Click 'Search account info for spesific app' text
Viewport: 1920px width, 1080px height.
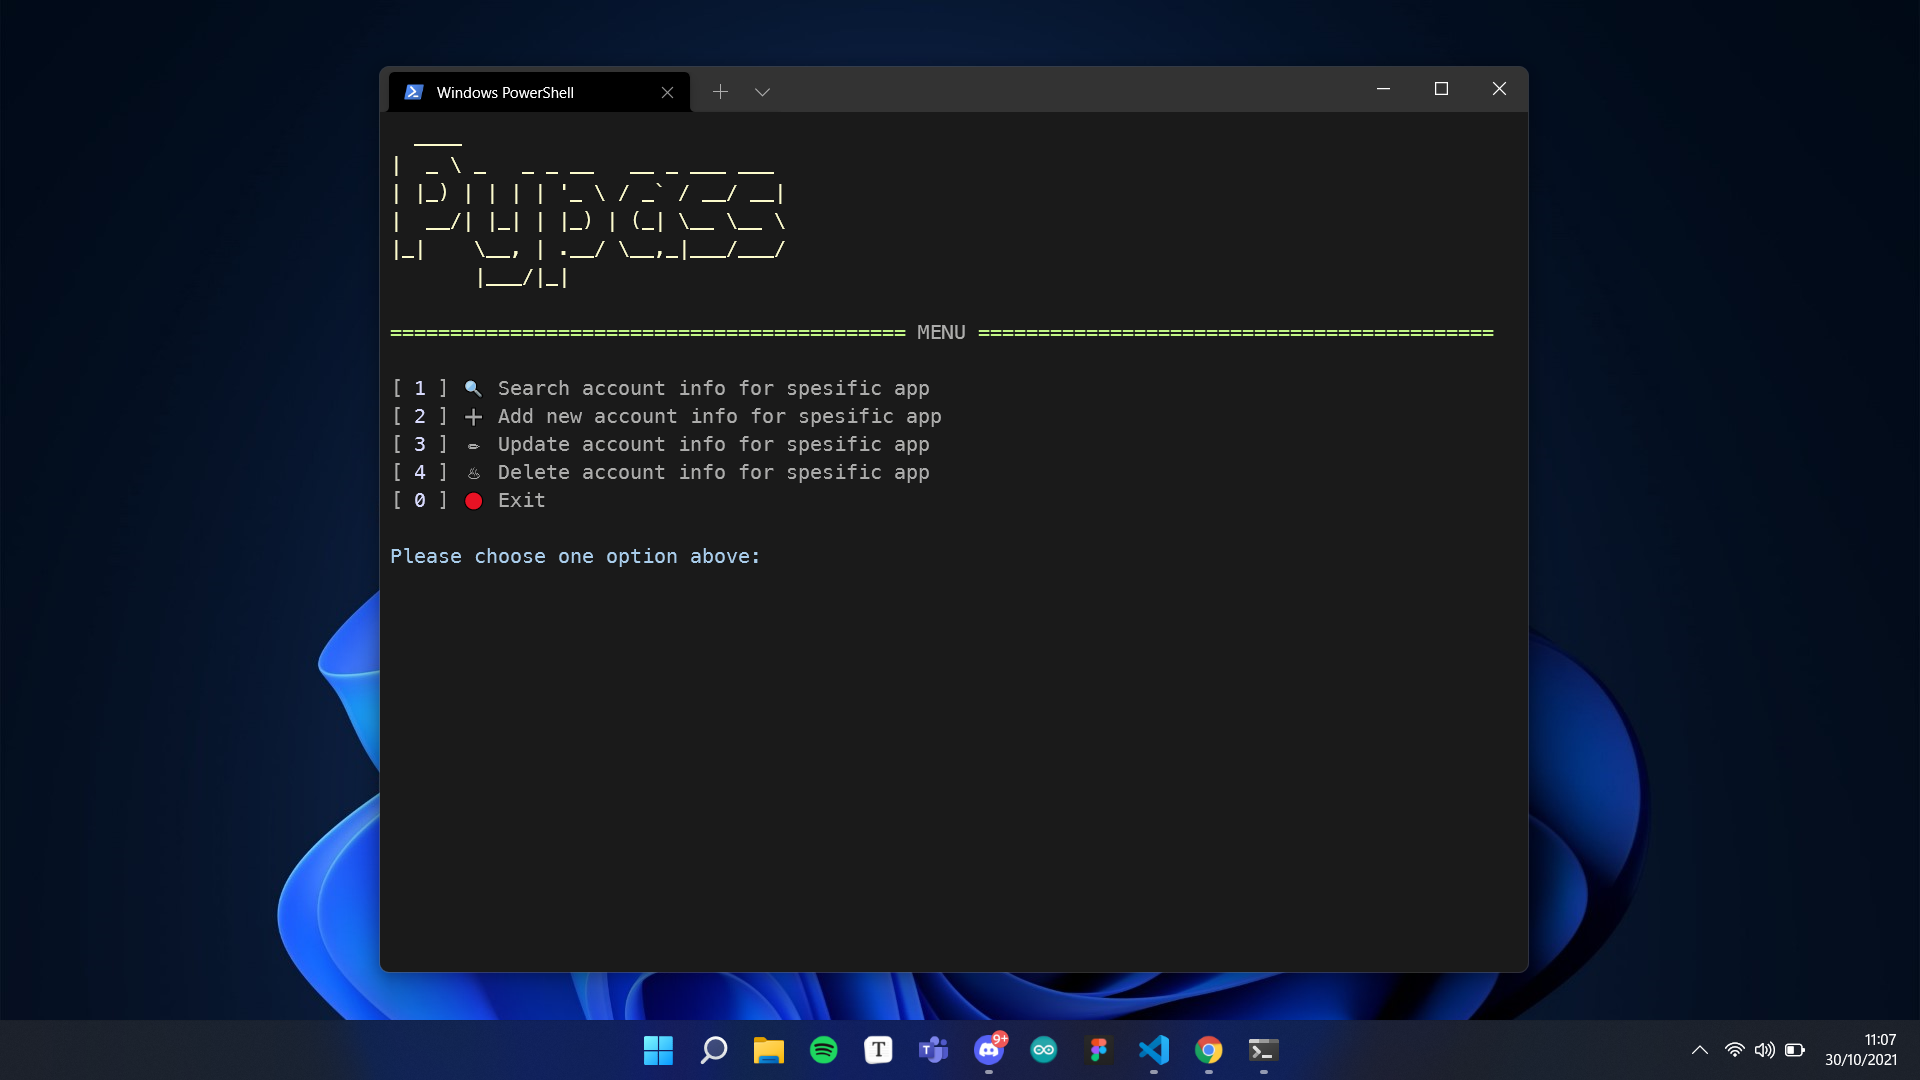(x=714, y=388)
